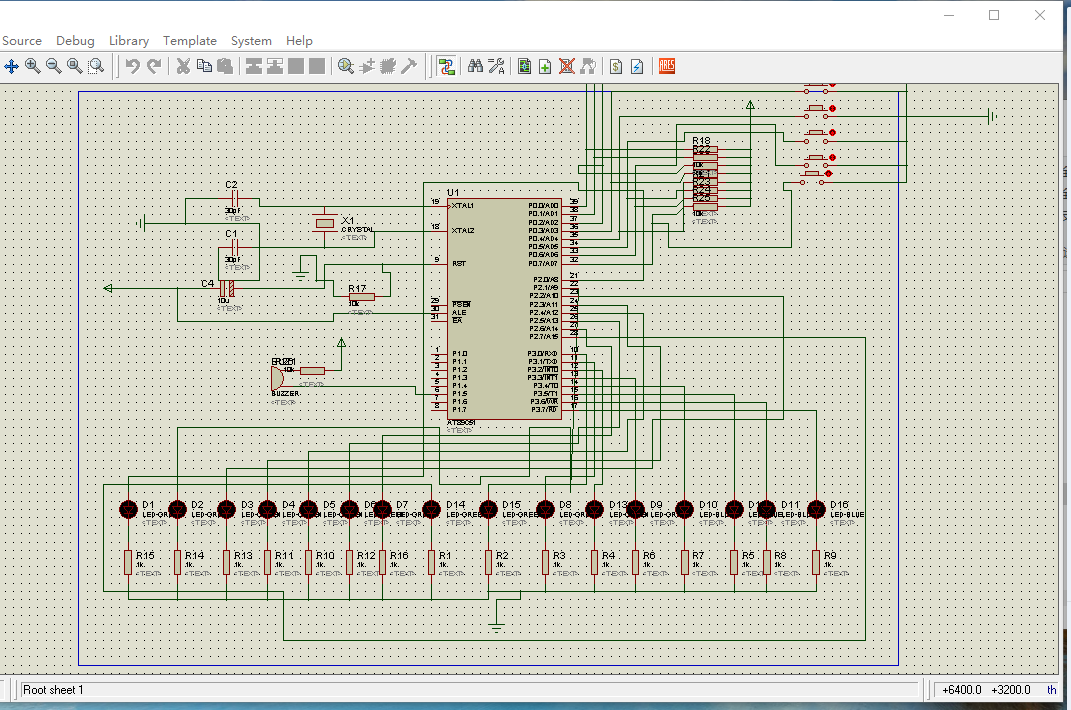
Task: Click the +6400.0 coordinate readout
Action: [x=962, y=689]
